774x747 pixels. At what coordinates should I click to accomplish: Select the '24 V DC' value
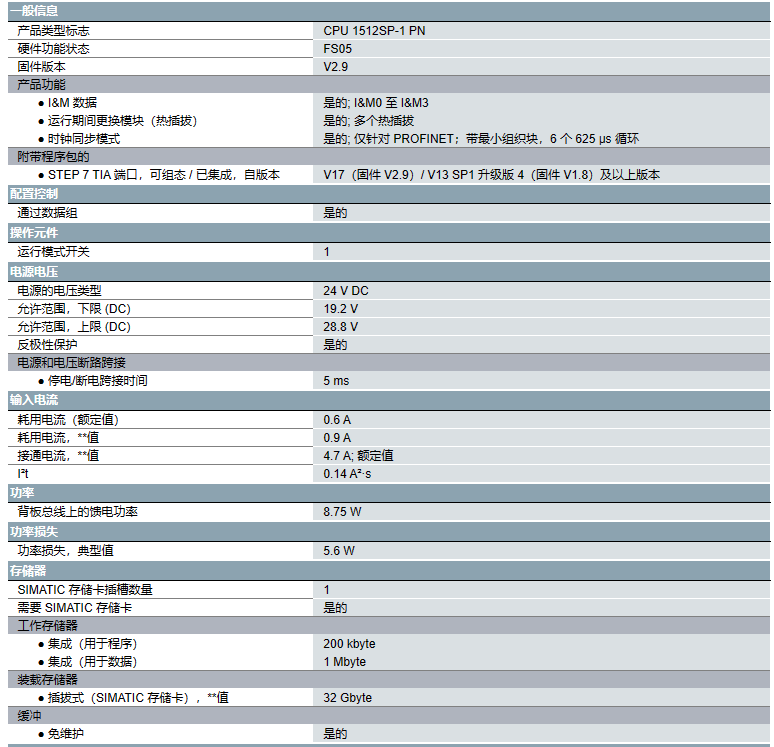[346, 291]
